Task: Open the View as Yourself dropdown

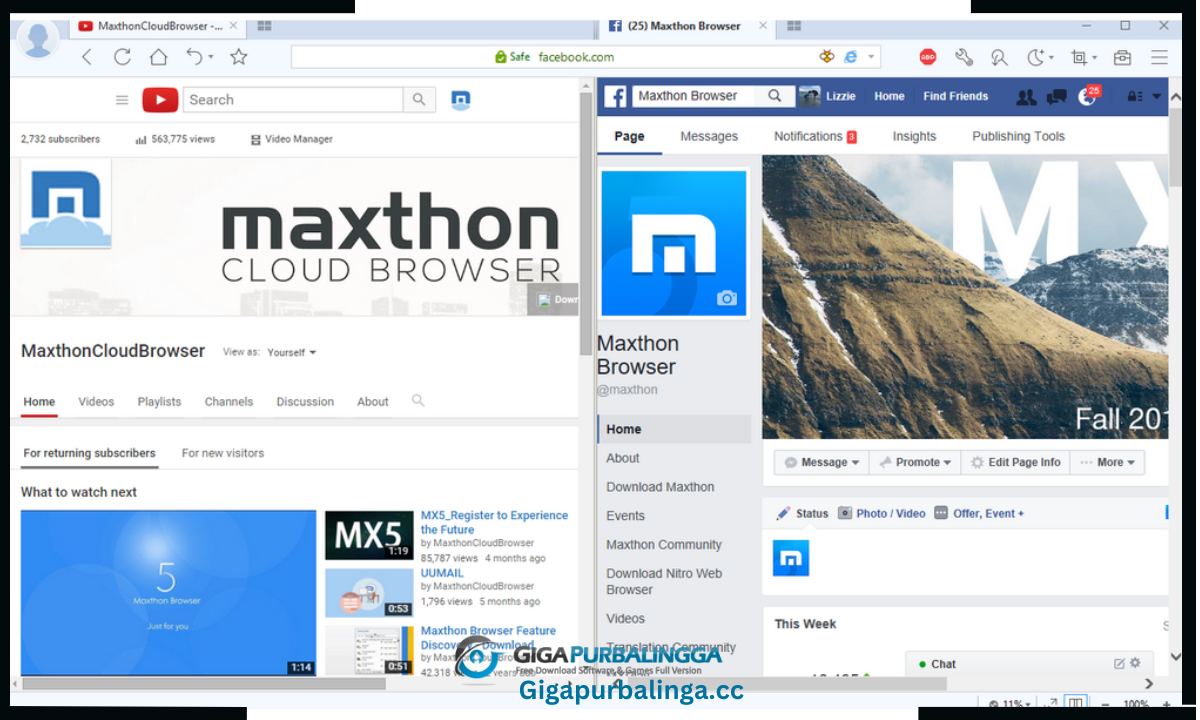Action: click(291, 352)
